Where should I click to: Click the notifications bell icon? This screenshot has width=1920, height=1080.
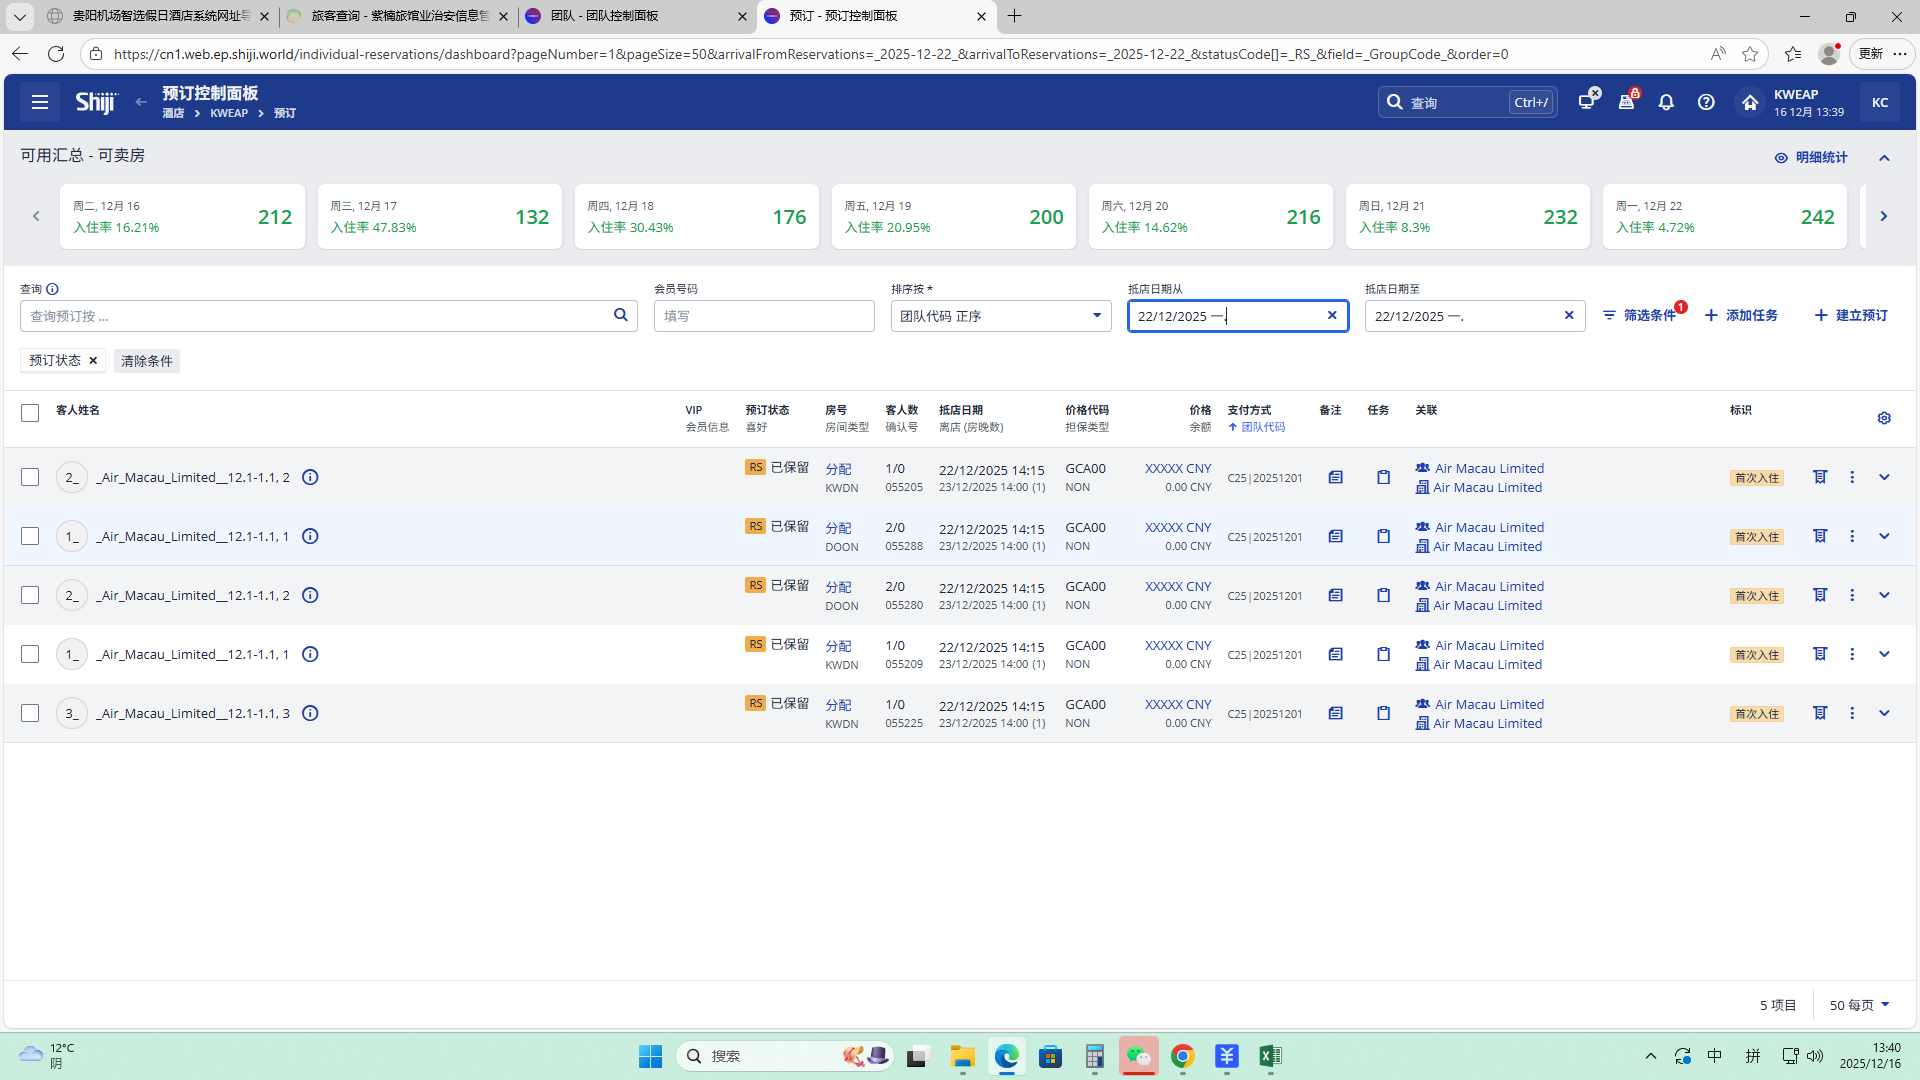(x=1666, y=102)
